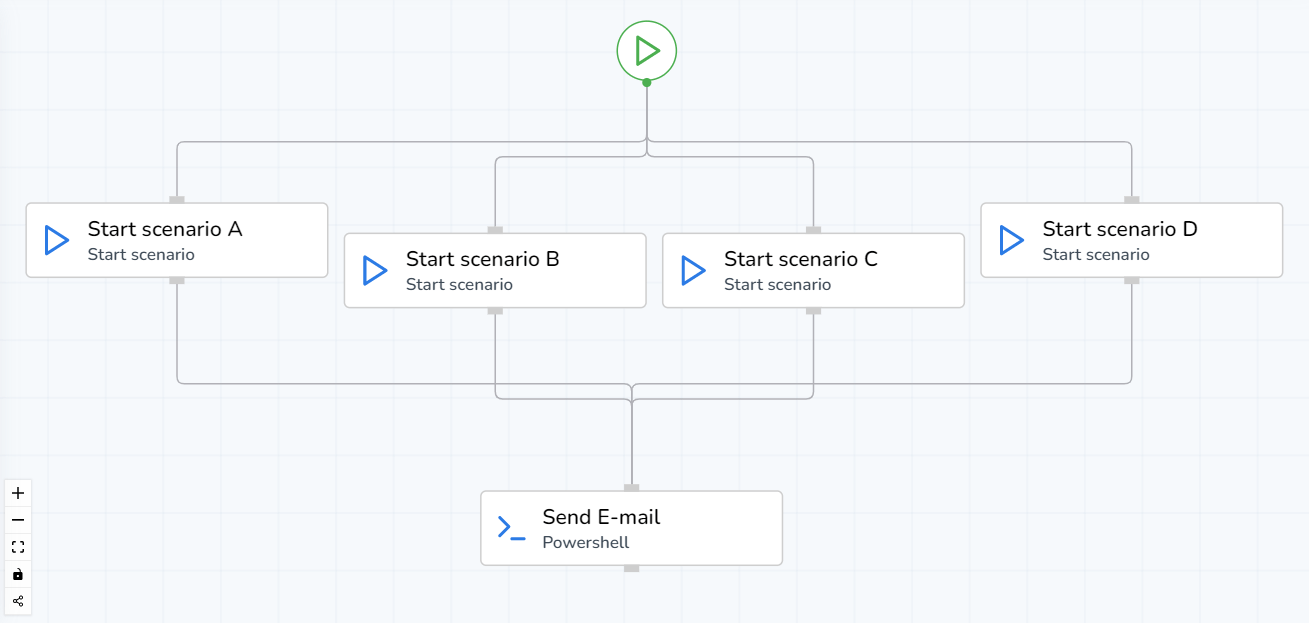This screenshot has height=623, width=1309.
Task: Select the play icon on Start scenario C
Action: click(692, 269)
